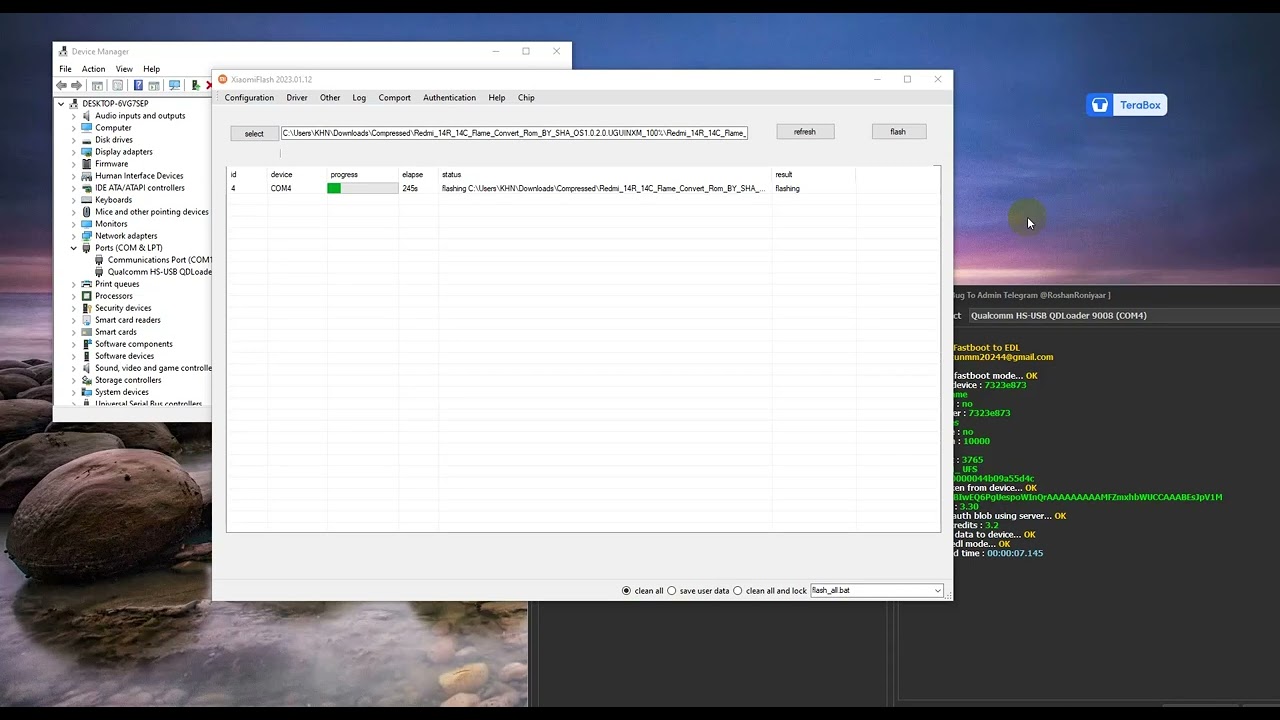Click the blue question mark Help icon in Device Manager toolbar
Screen dimensions: 1280x720
(138, 86)
